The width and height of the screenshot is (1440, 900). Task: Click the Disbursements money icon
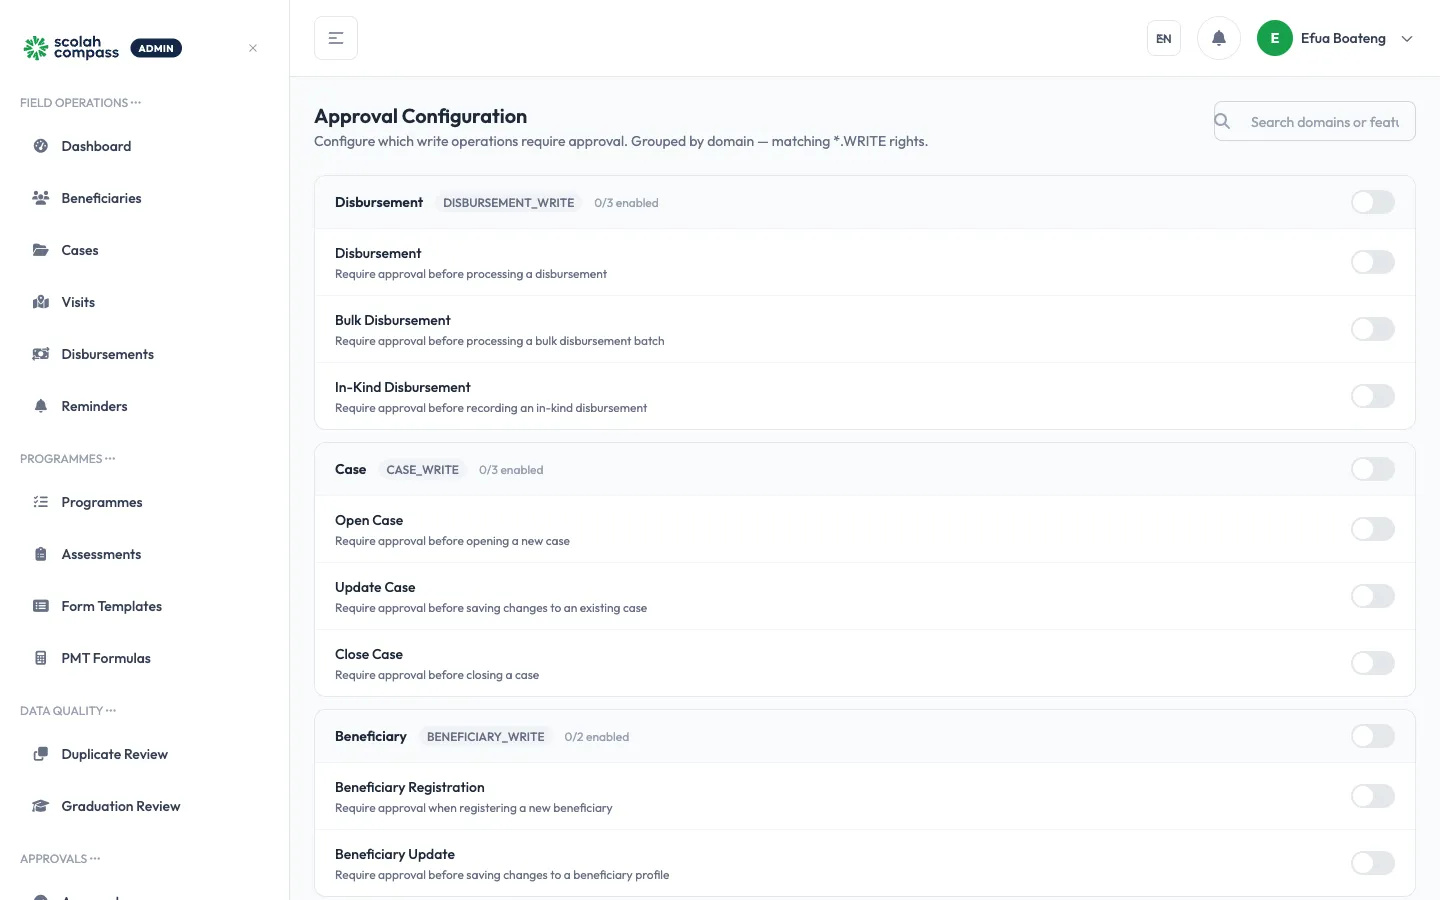point(41,354)
